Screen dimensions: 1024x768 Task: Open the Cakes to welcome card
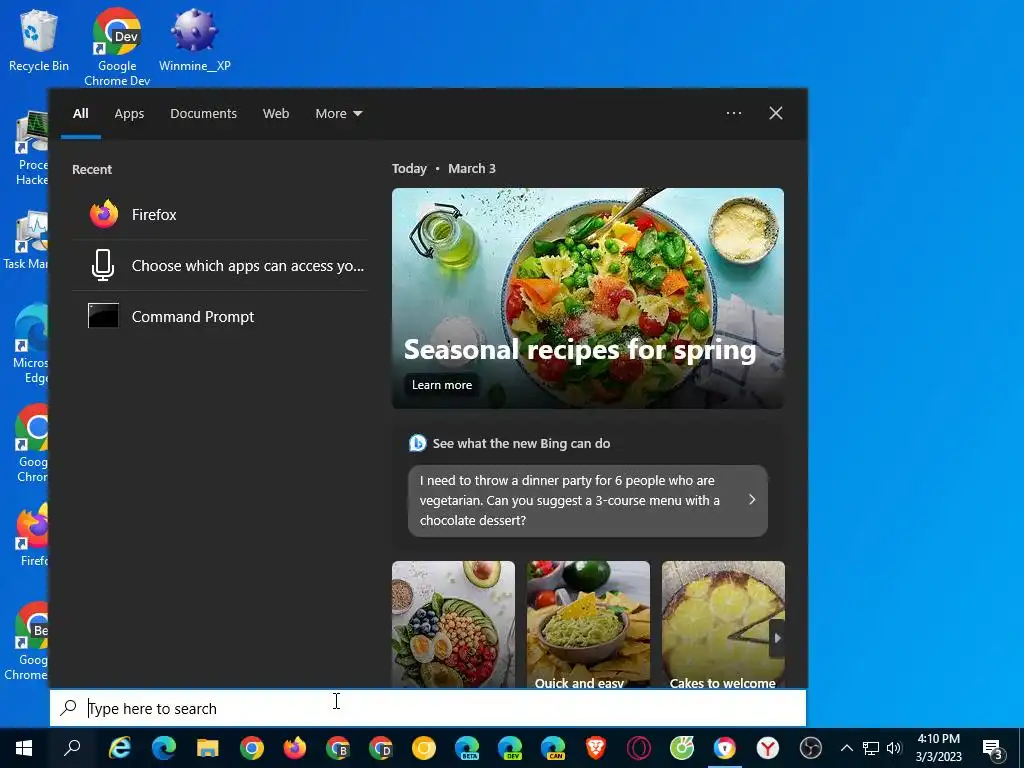[723, 624]
